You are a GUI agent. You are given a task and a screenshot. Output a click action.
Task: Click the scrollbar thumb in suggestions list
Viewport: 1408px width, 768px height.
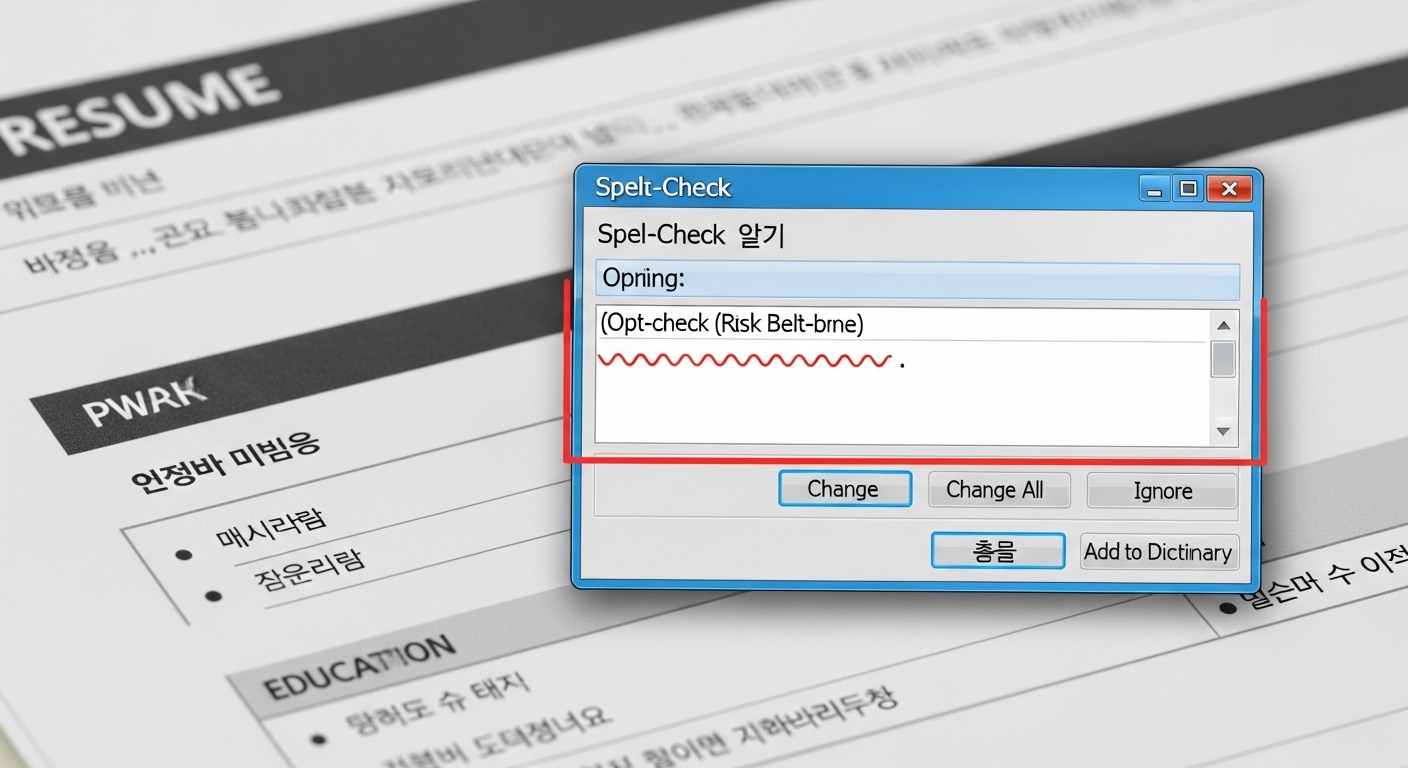(1223, 359)
